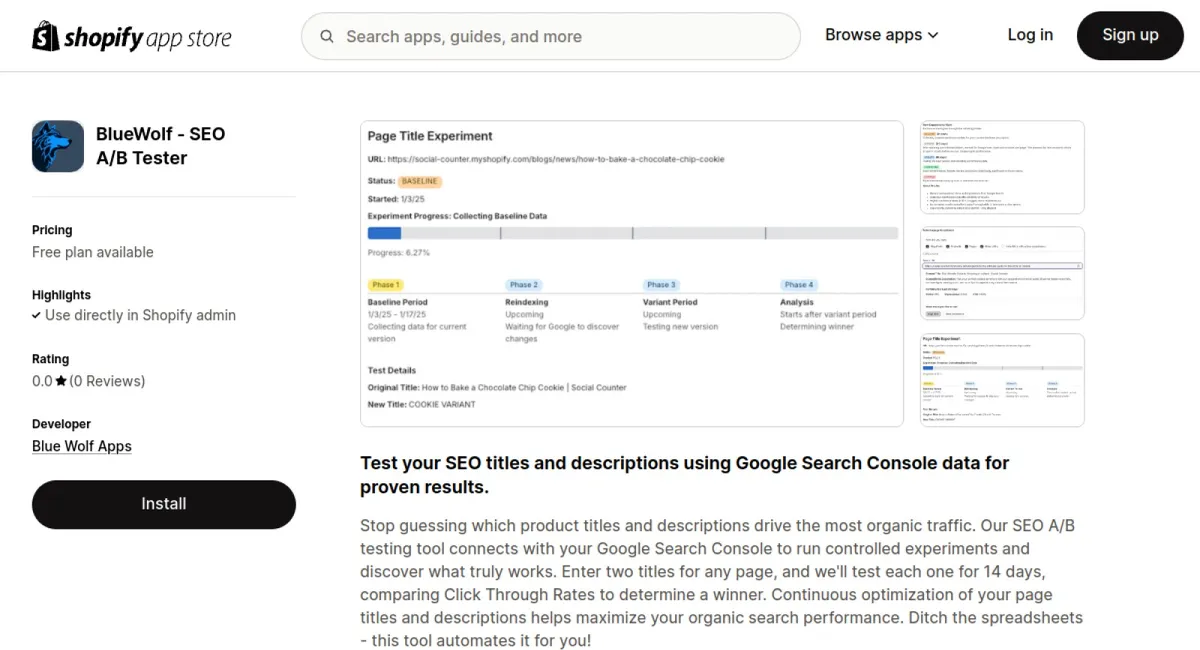Viewport: 1200px width, 650px height.
Task: Click the Sign up button
Action: click(x=1130, y=35)
